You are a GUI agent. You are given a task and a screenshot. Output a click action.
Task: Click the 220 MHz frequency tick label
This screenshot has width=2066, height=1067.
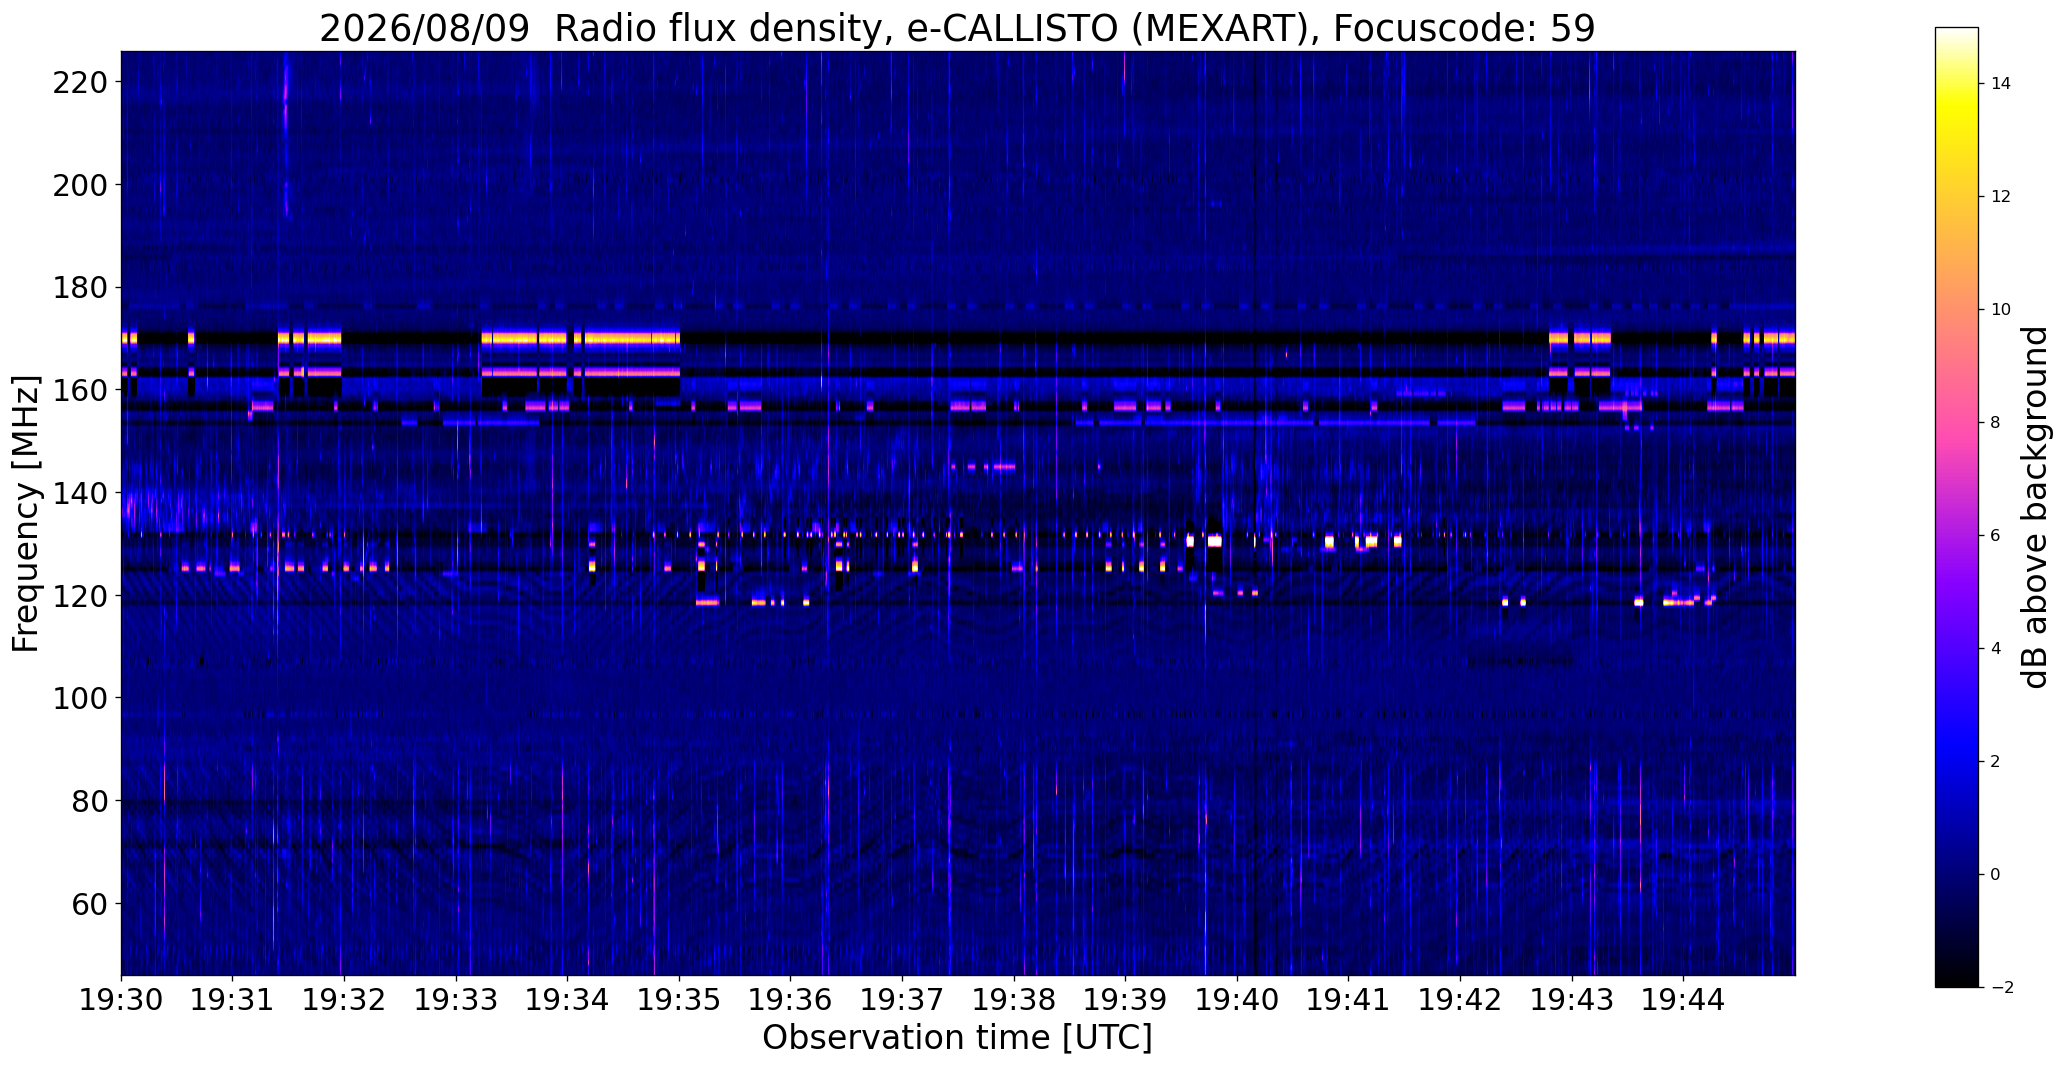pyautogui.click(x=79, y=82)
